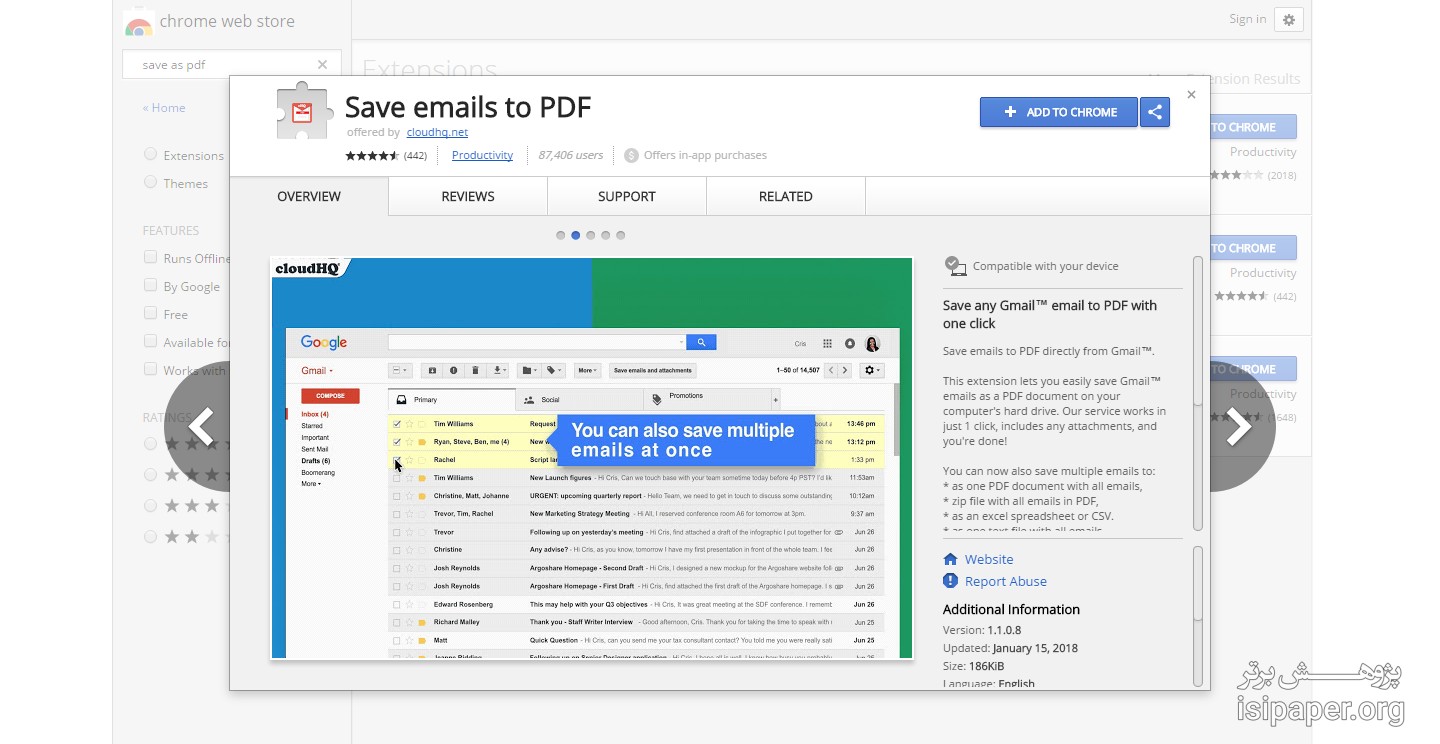Click the dollar icon for in-app purchases
This screenshot has height=744, width=1440.
(x=631, y=155)
